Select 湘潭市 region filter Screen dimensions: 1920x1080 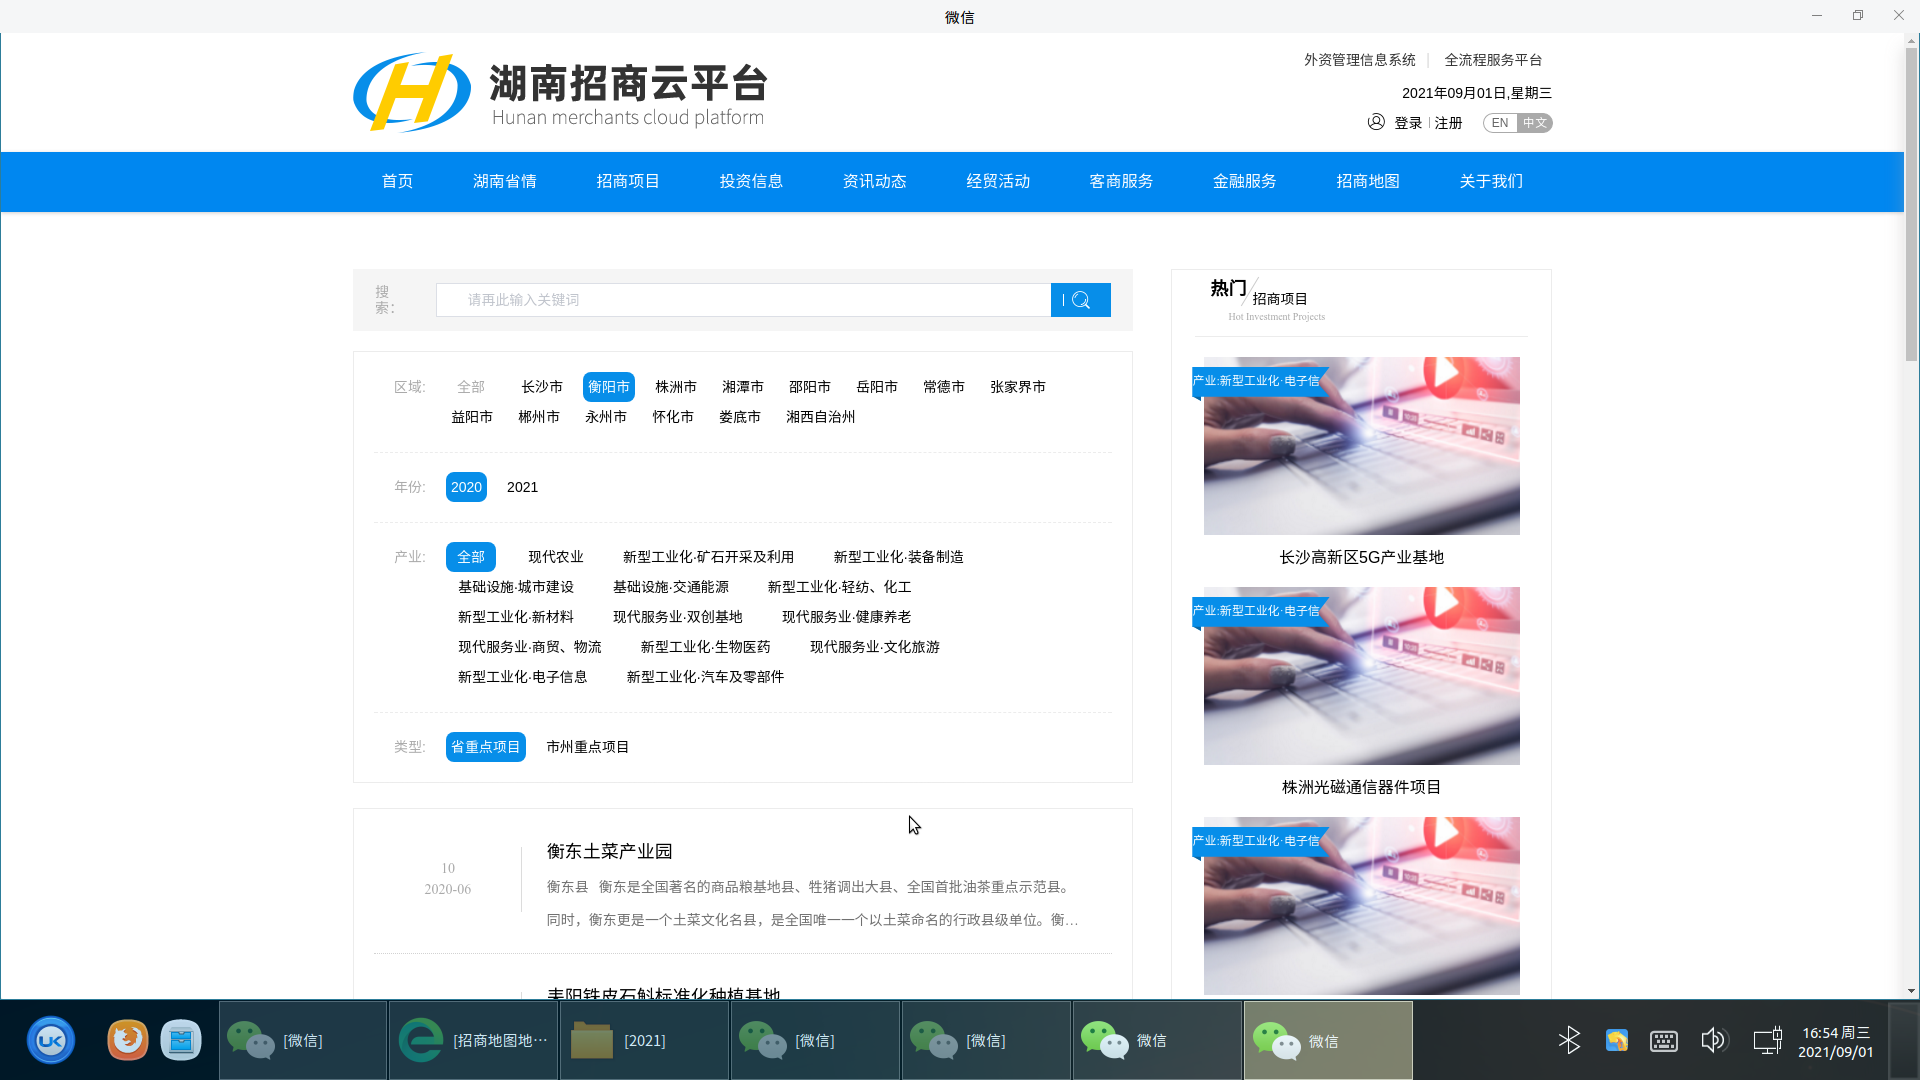(743, 387)
